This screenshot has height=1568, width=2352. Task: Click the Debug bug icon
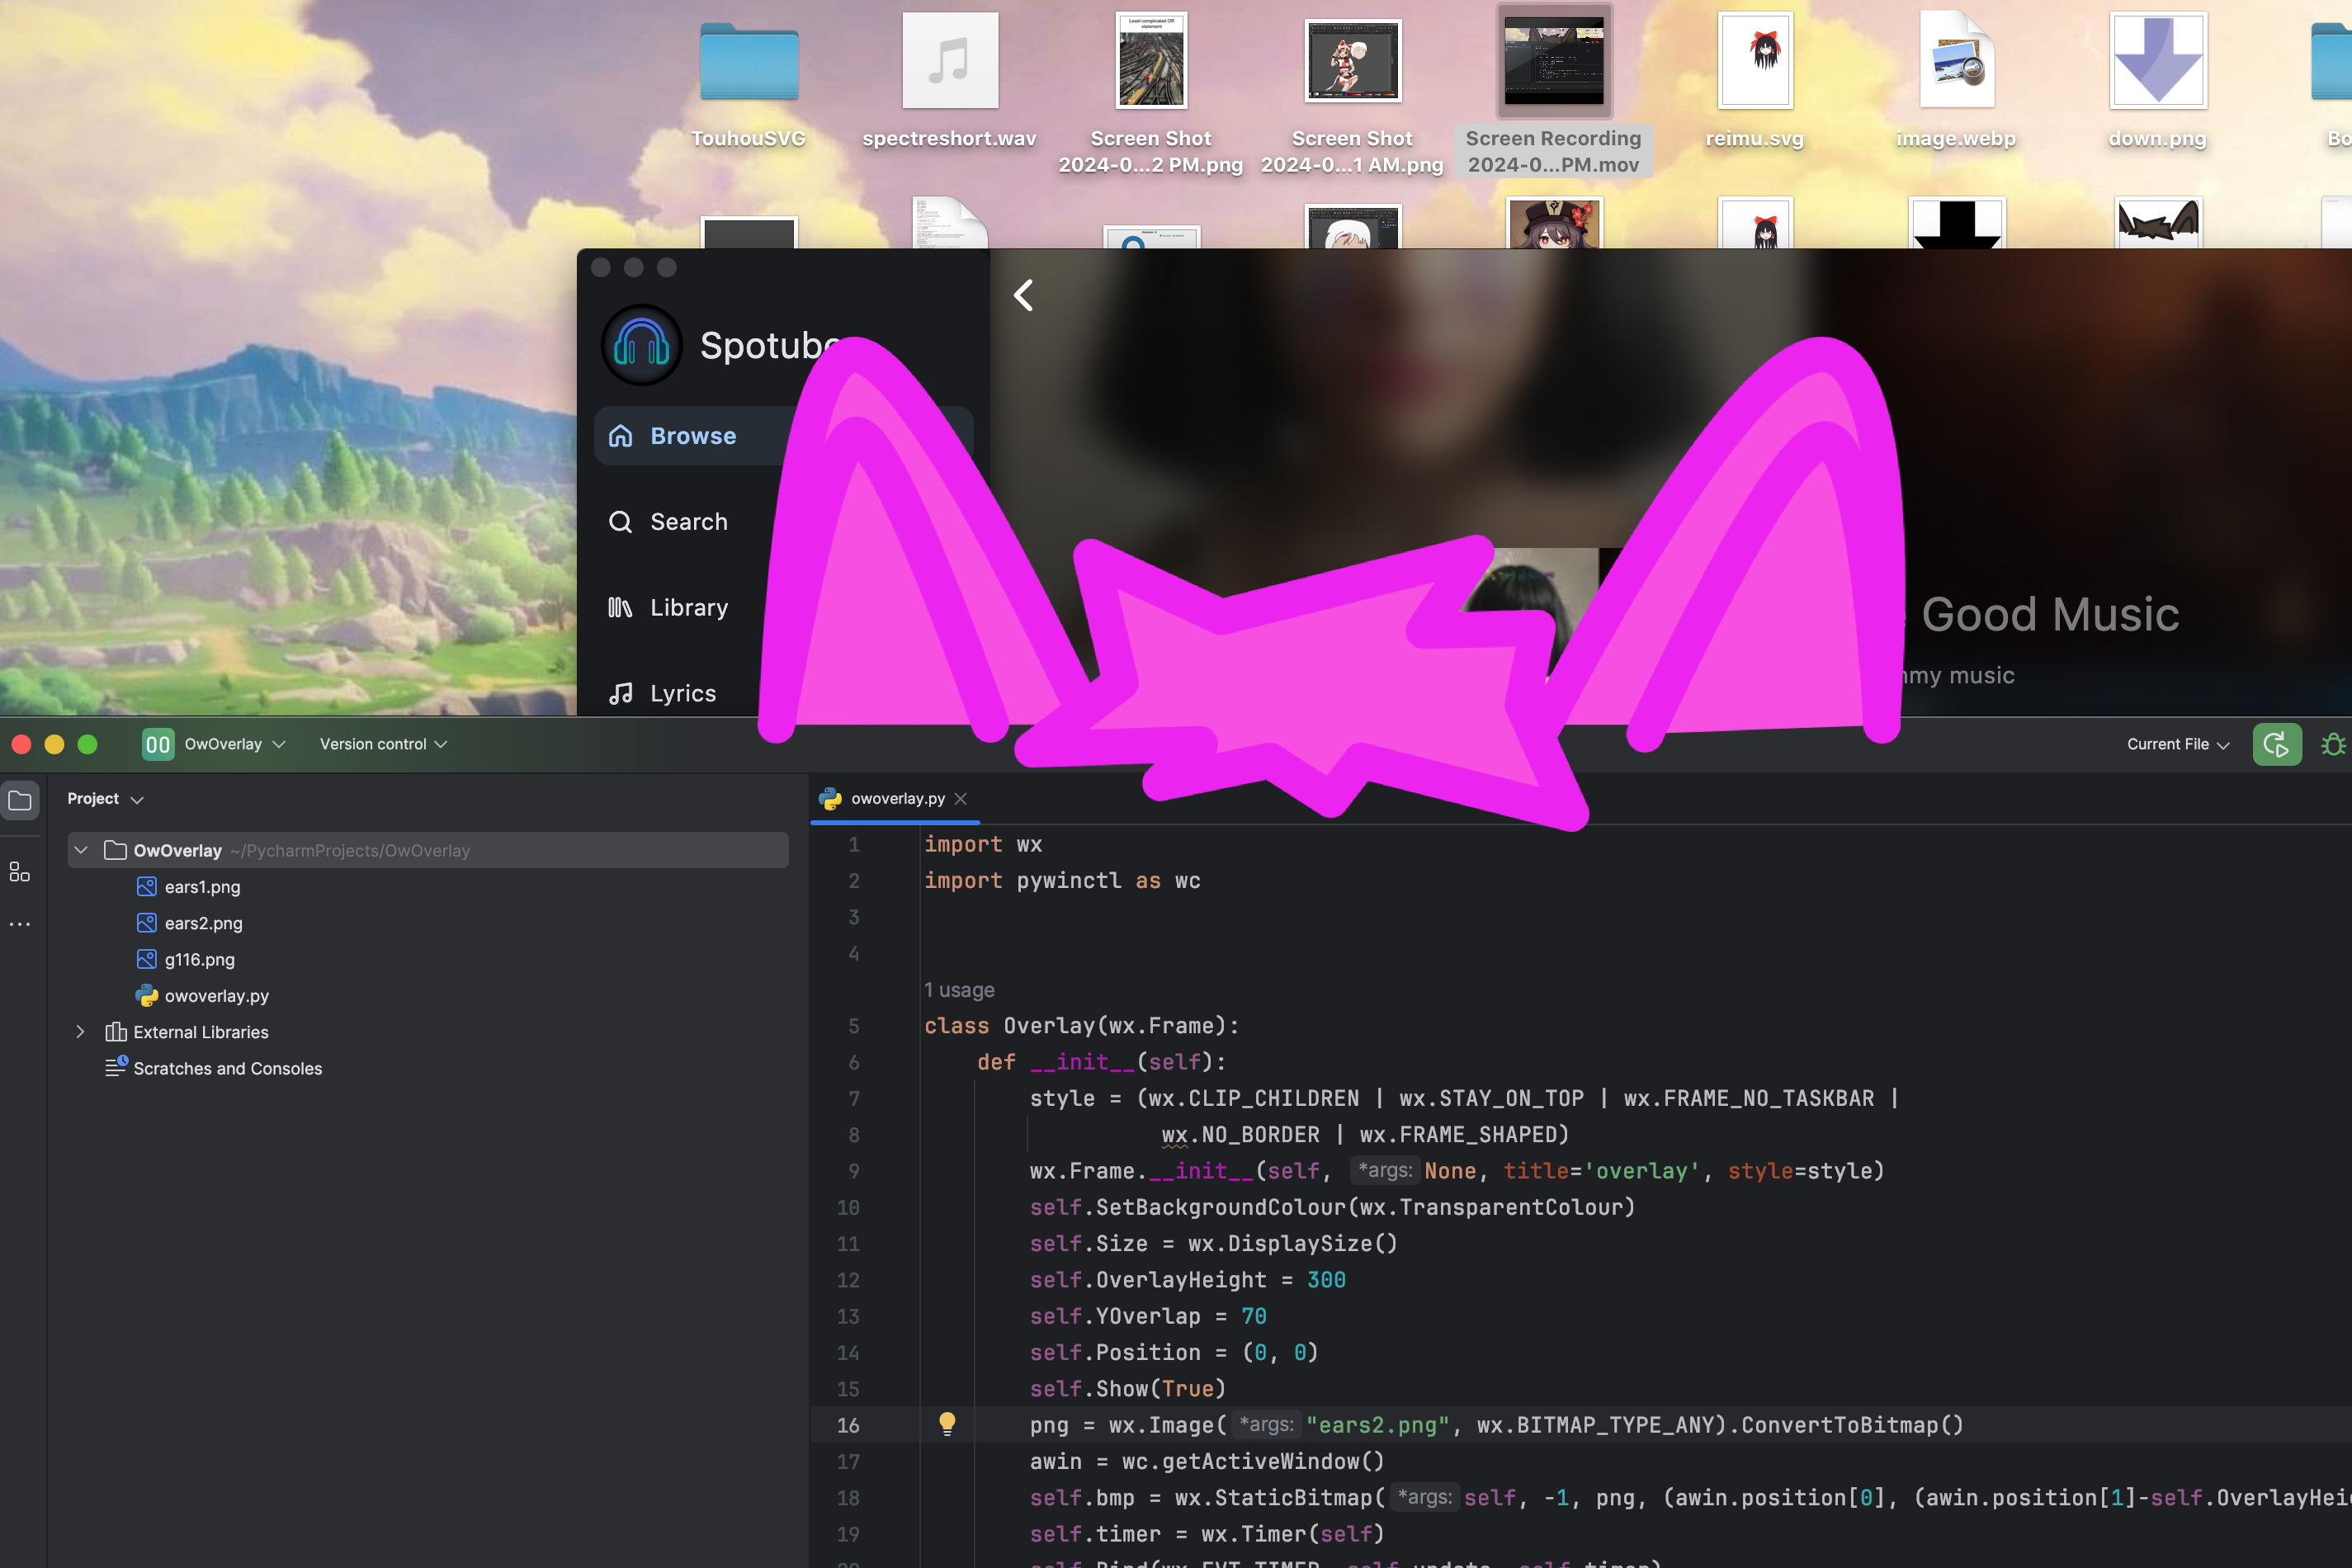(x=2333, y=744)
